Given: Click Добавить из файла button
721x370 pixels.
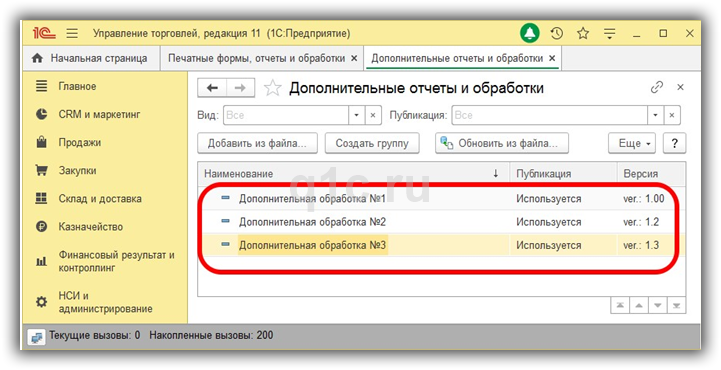Looking at the screenshot, I should (x=258, y=143).
